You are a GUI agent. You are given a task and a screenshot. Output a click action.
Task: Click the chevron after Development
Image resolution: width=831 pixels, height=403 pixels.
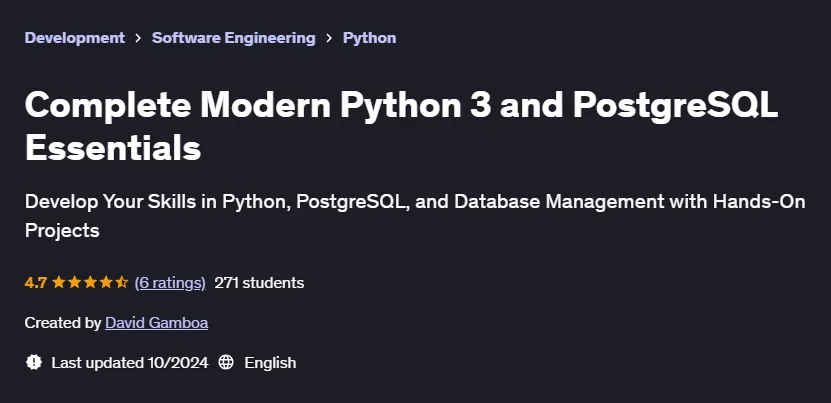click(x=138, y=38)
